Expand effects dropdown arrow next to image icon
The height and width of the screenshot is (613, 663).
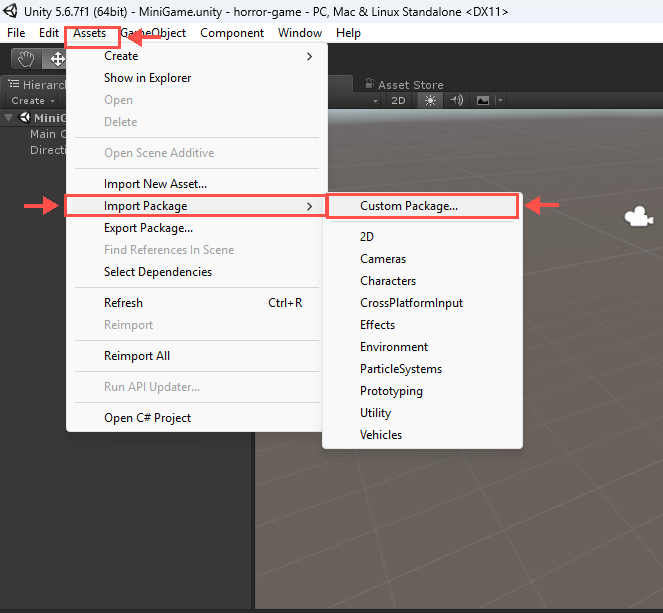[500, 101]
